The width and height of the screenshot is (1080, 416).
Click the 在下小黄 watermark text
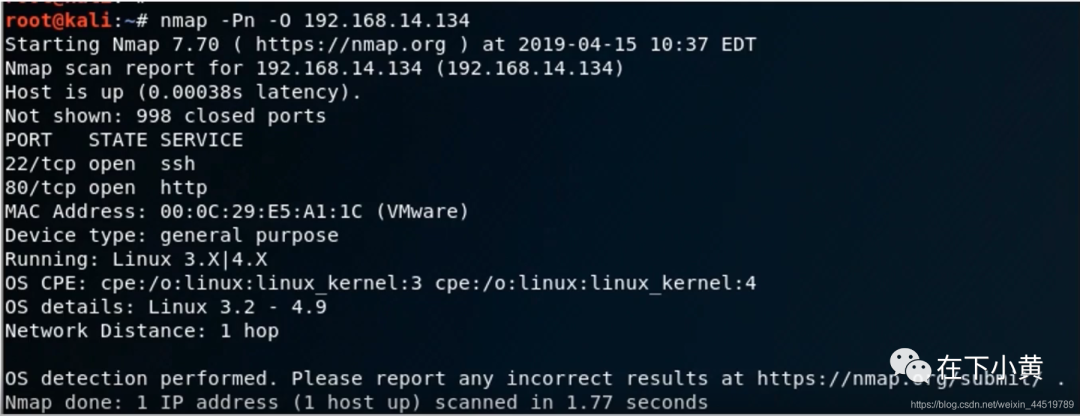tap(989, 366)
